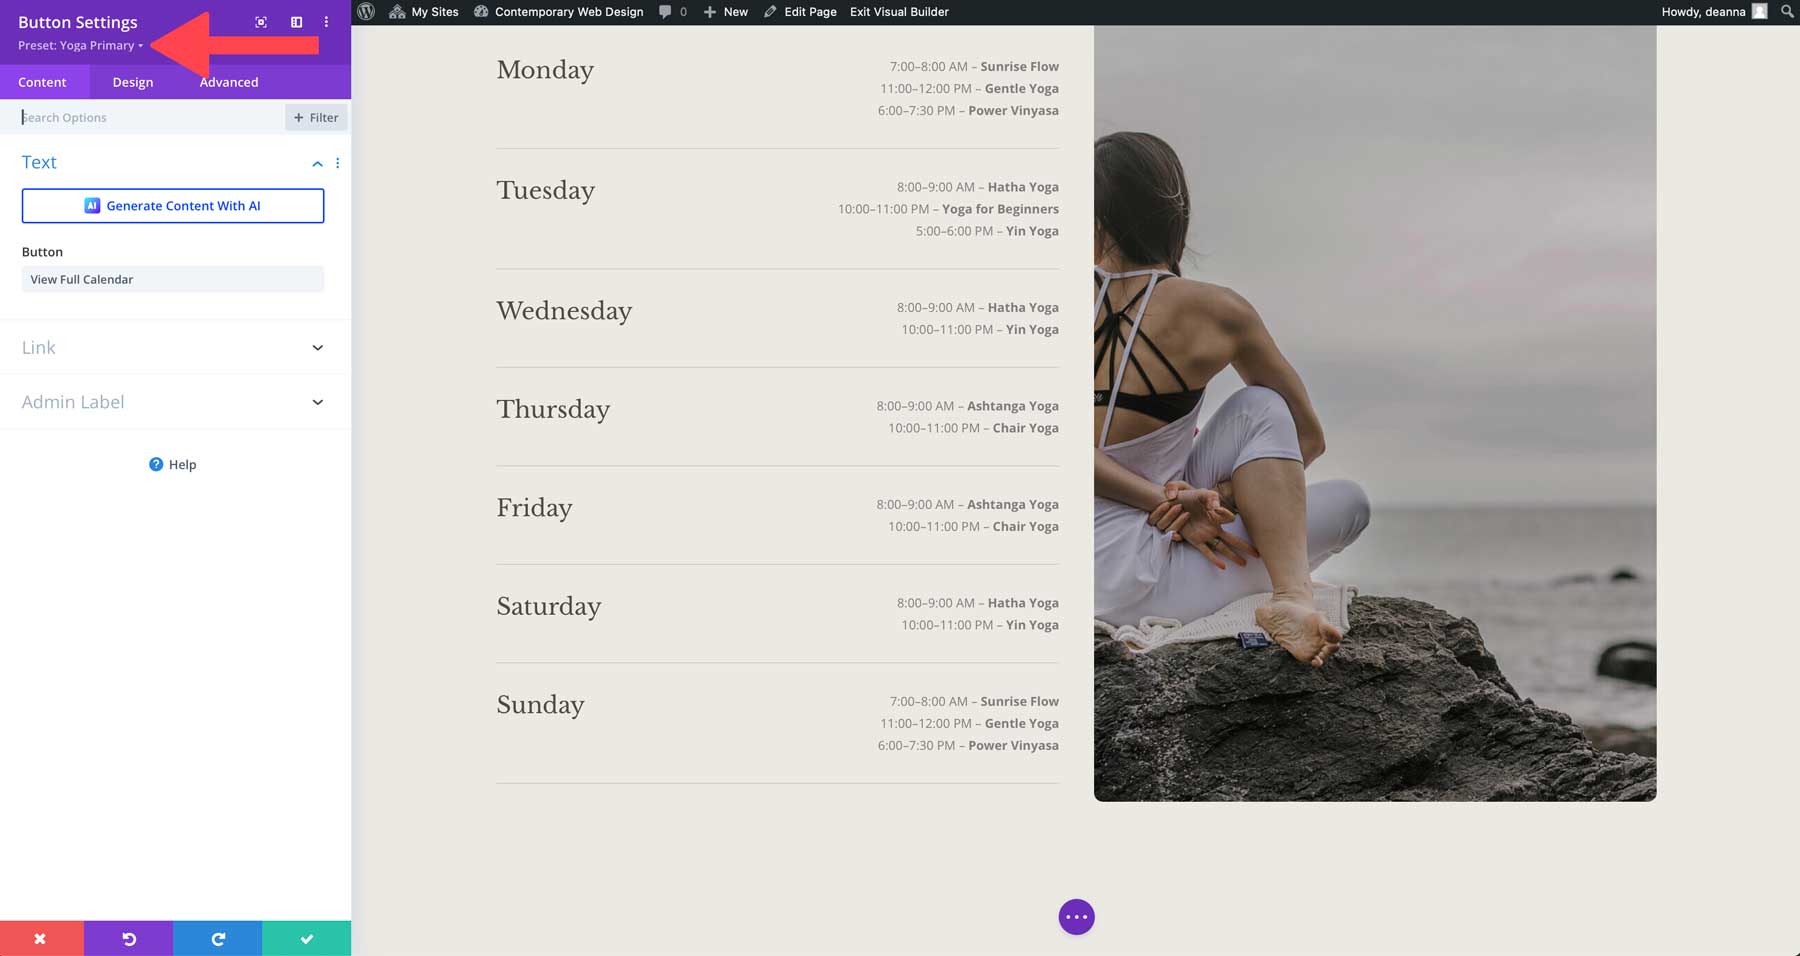Save changes with the green checkmark
The image size is (1800, 956).
[306, 938]
